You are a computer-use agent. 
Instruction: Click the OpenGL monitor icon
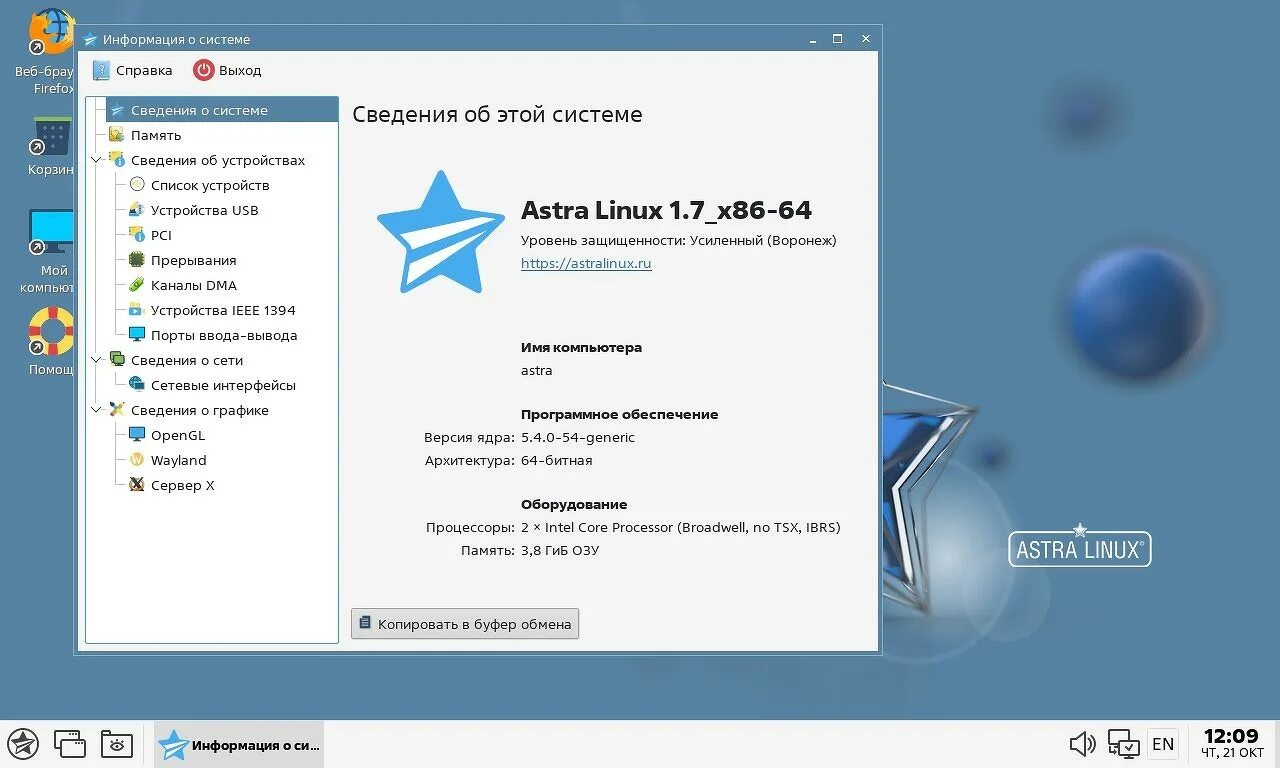(x=137, y=435)
